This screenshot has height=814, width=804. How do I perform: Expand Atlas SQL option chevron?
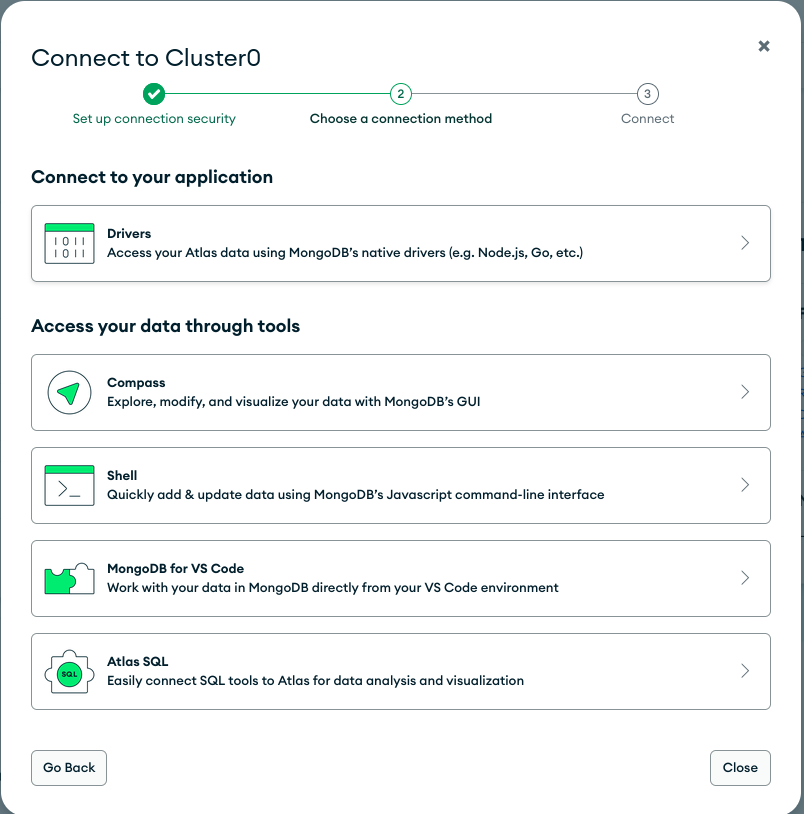(x=745, y=671)
